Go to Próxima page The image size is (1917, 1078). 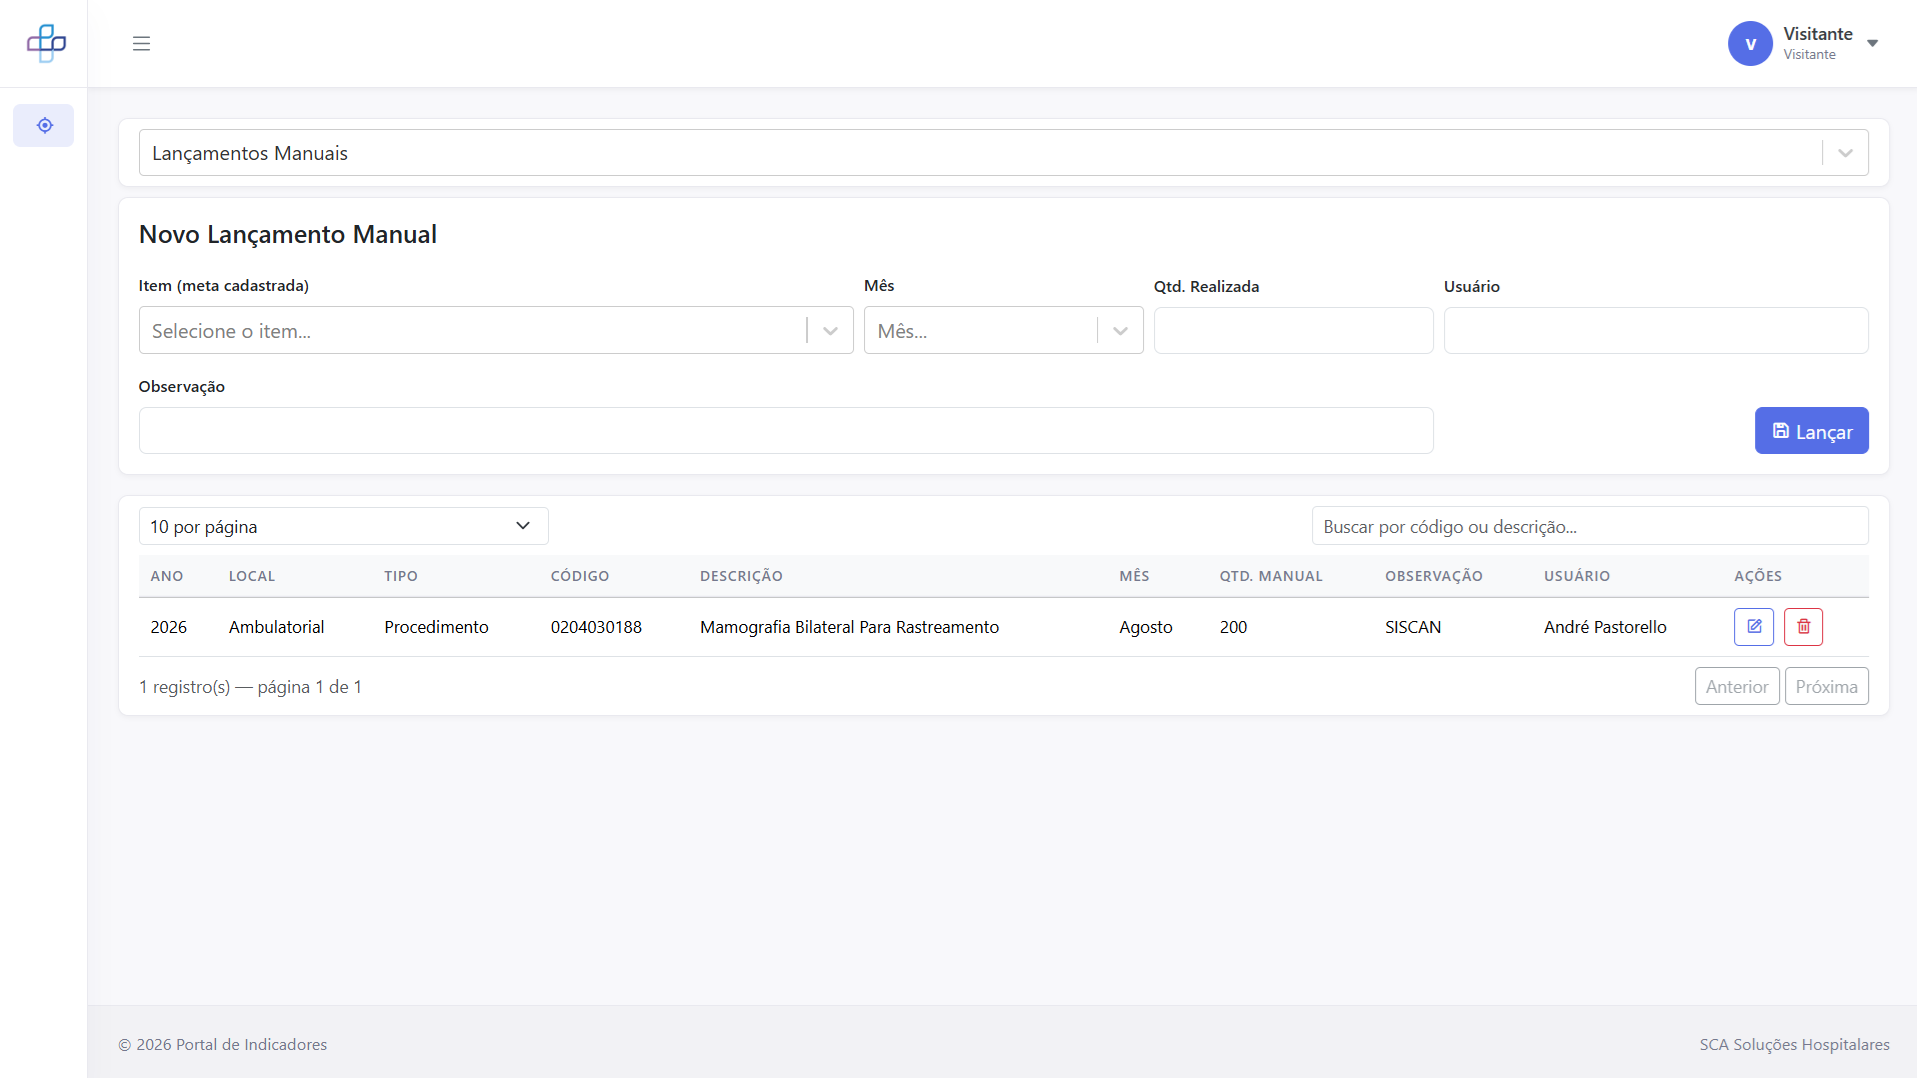tap(1826, 687)
